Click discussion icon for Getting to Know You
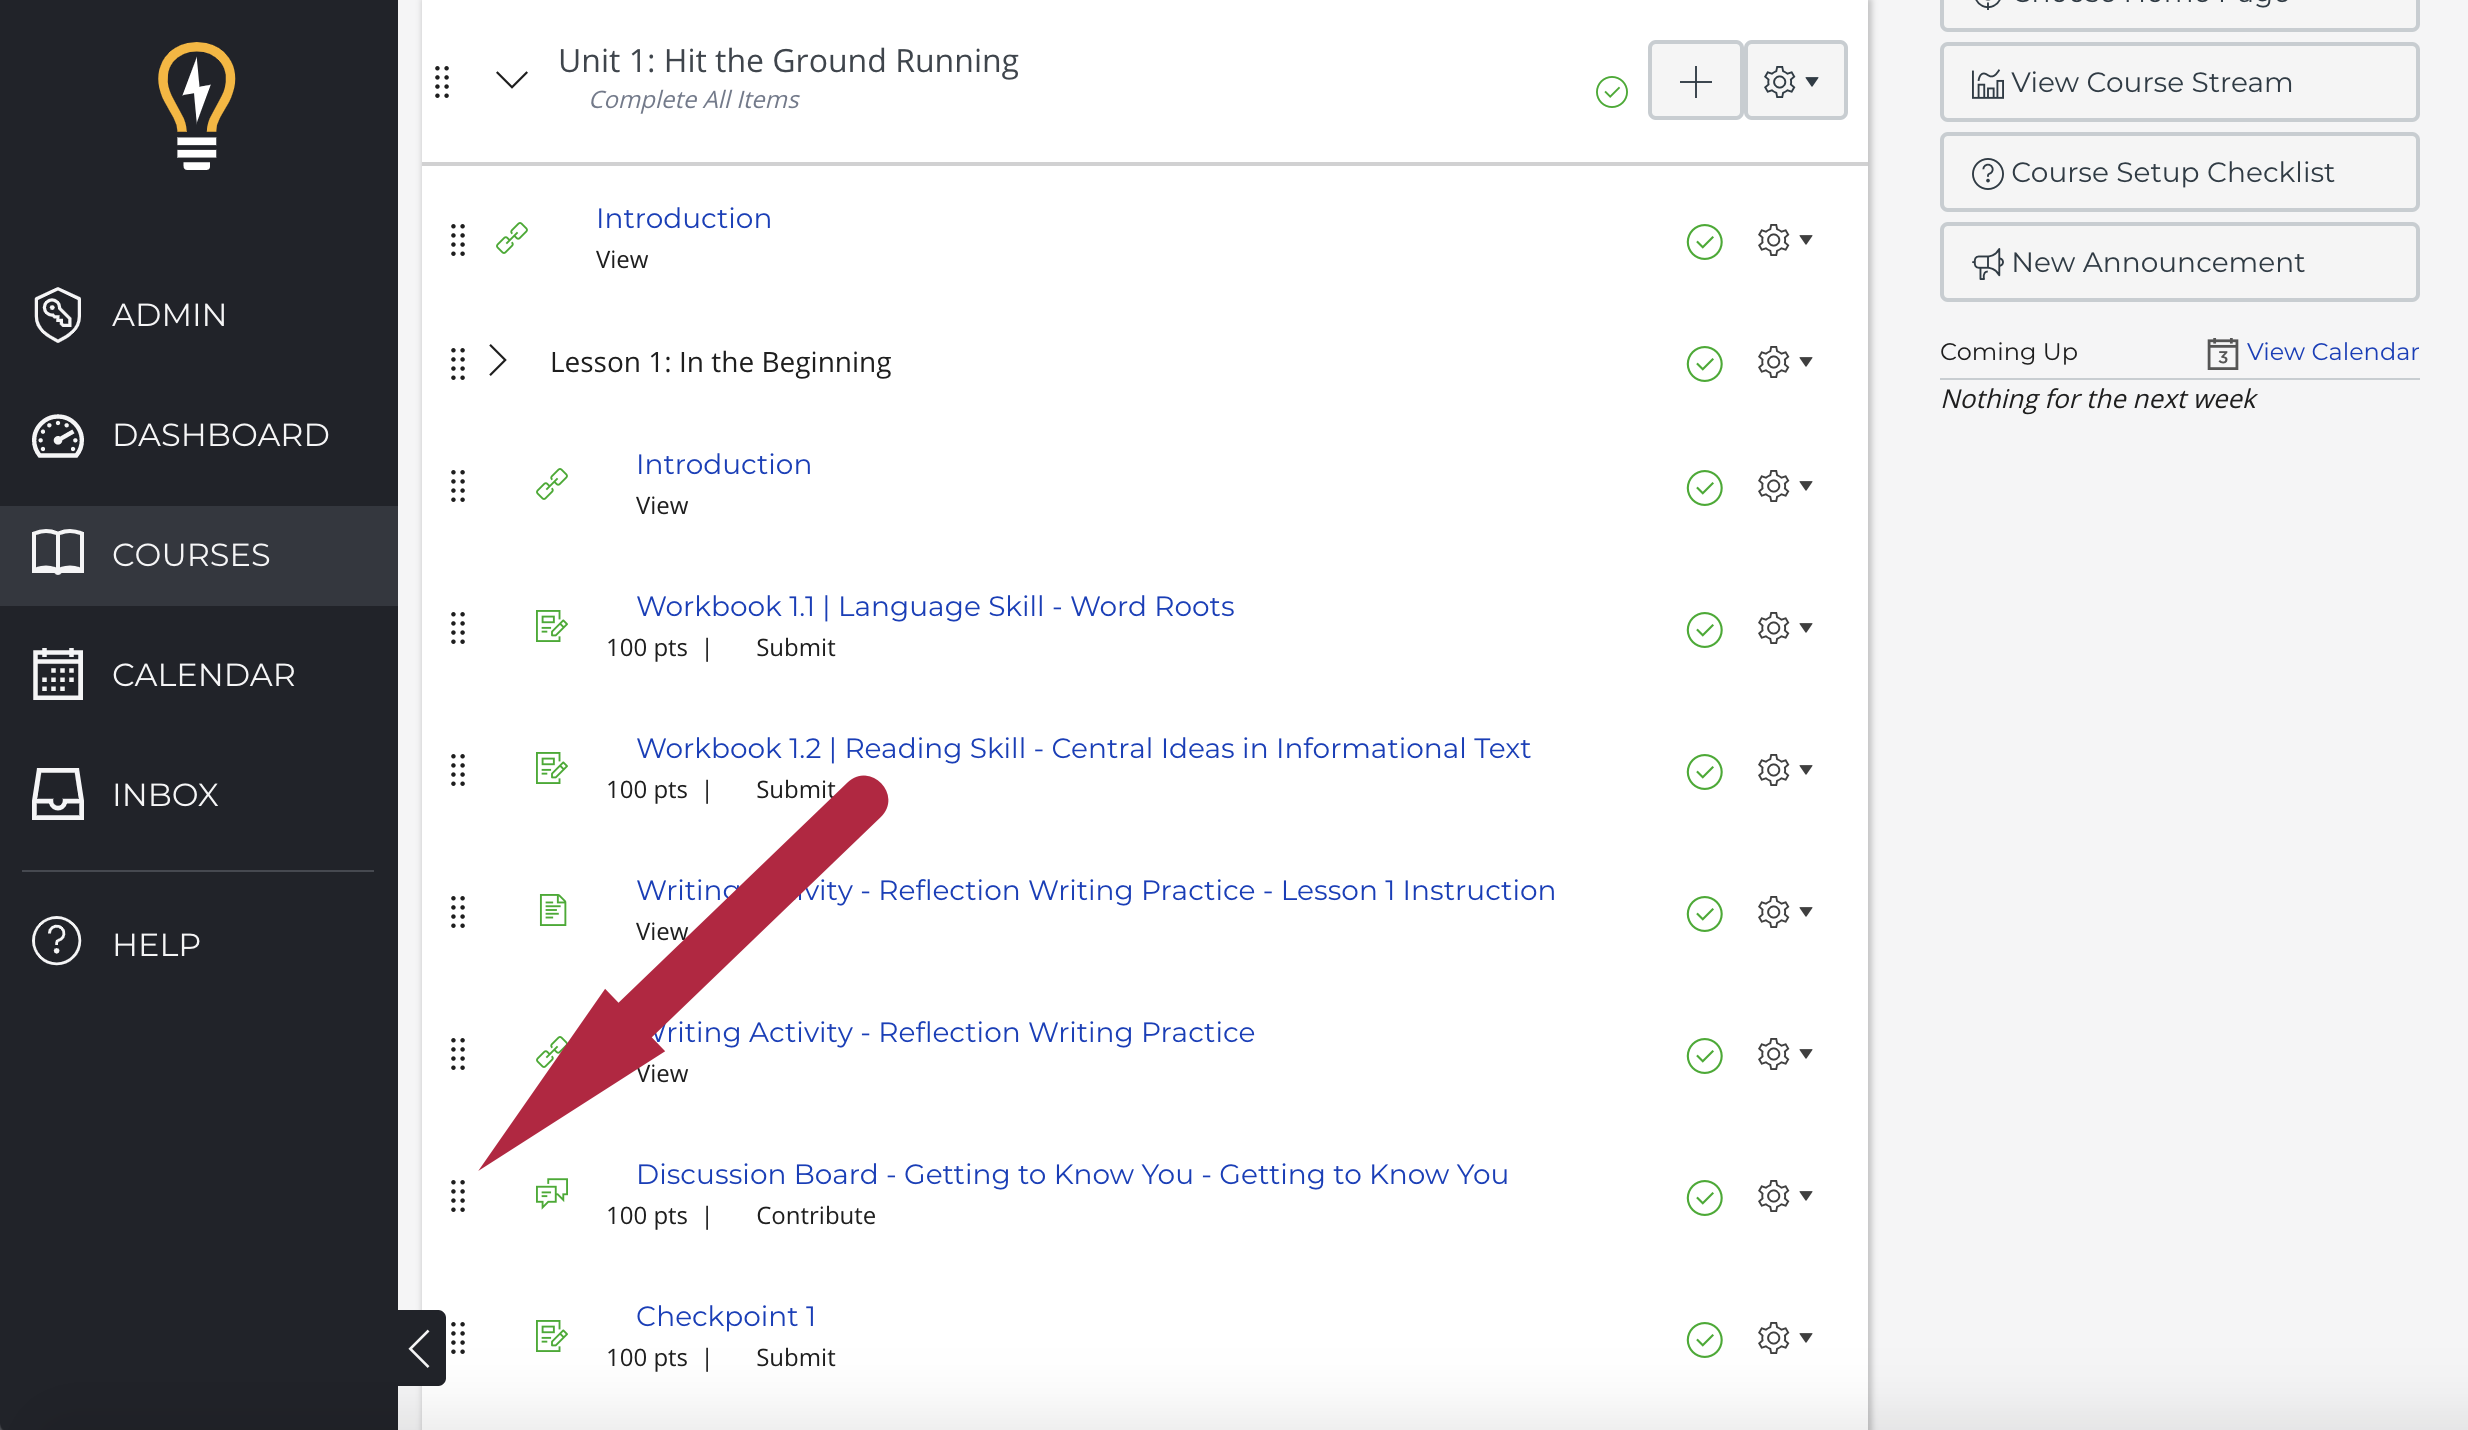This screenshot has height=1430, width=2468. pos(552,1192)
